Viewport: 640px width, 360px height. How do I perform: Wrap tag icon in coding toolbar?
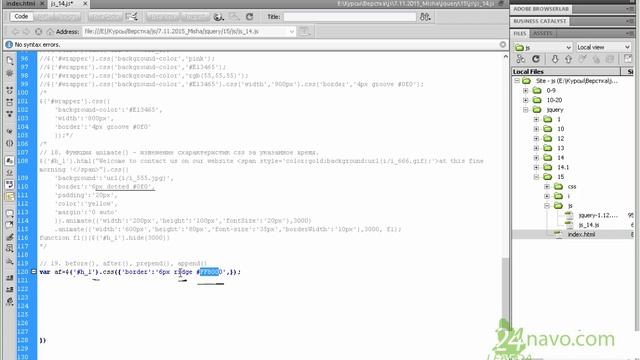point(10,237)
